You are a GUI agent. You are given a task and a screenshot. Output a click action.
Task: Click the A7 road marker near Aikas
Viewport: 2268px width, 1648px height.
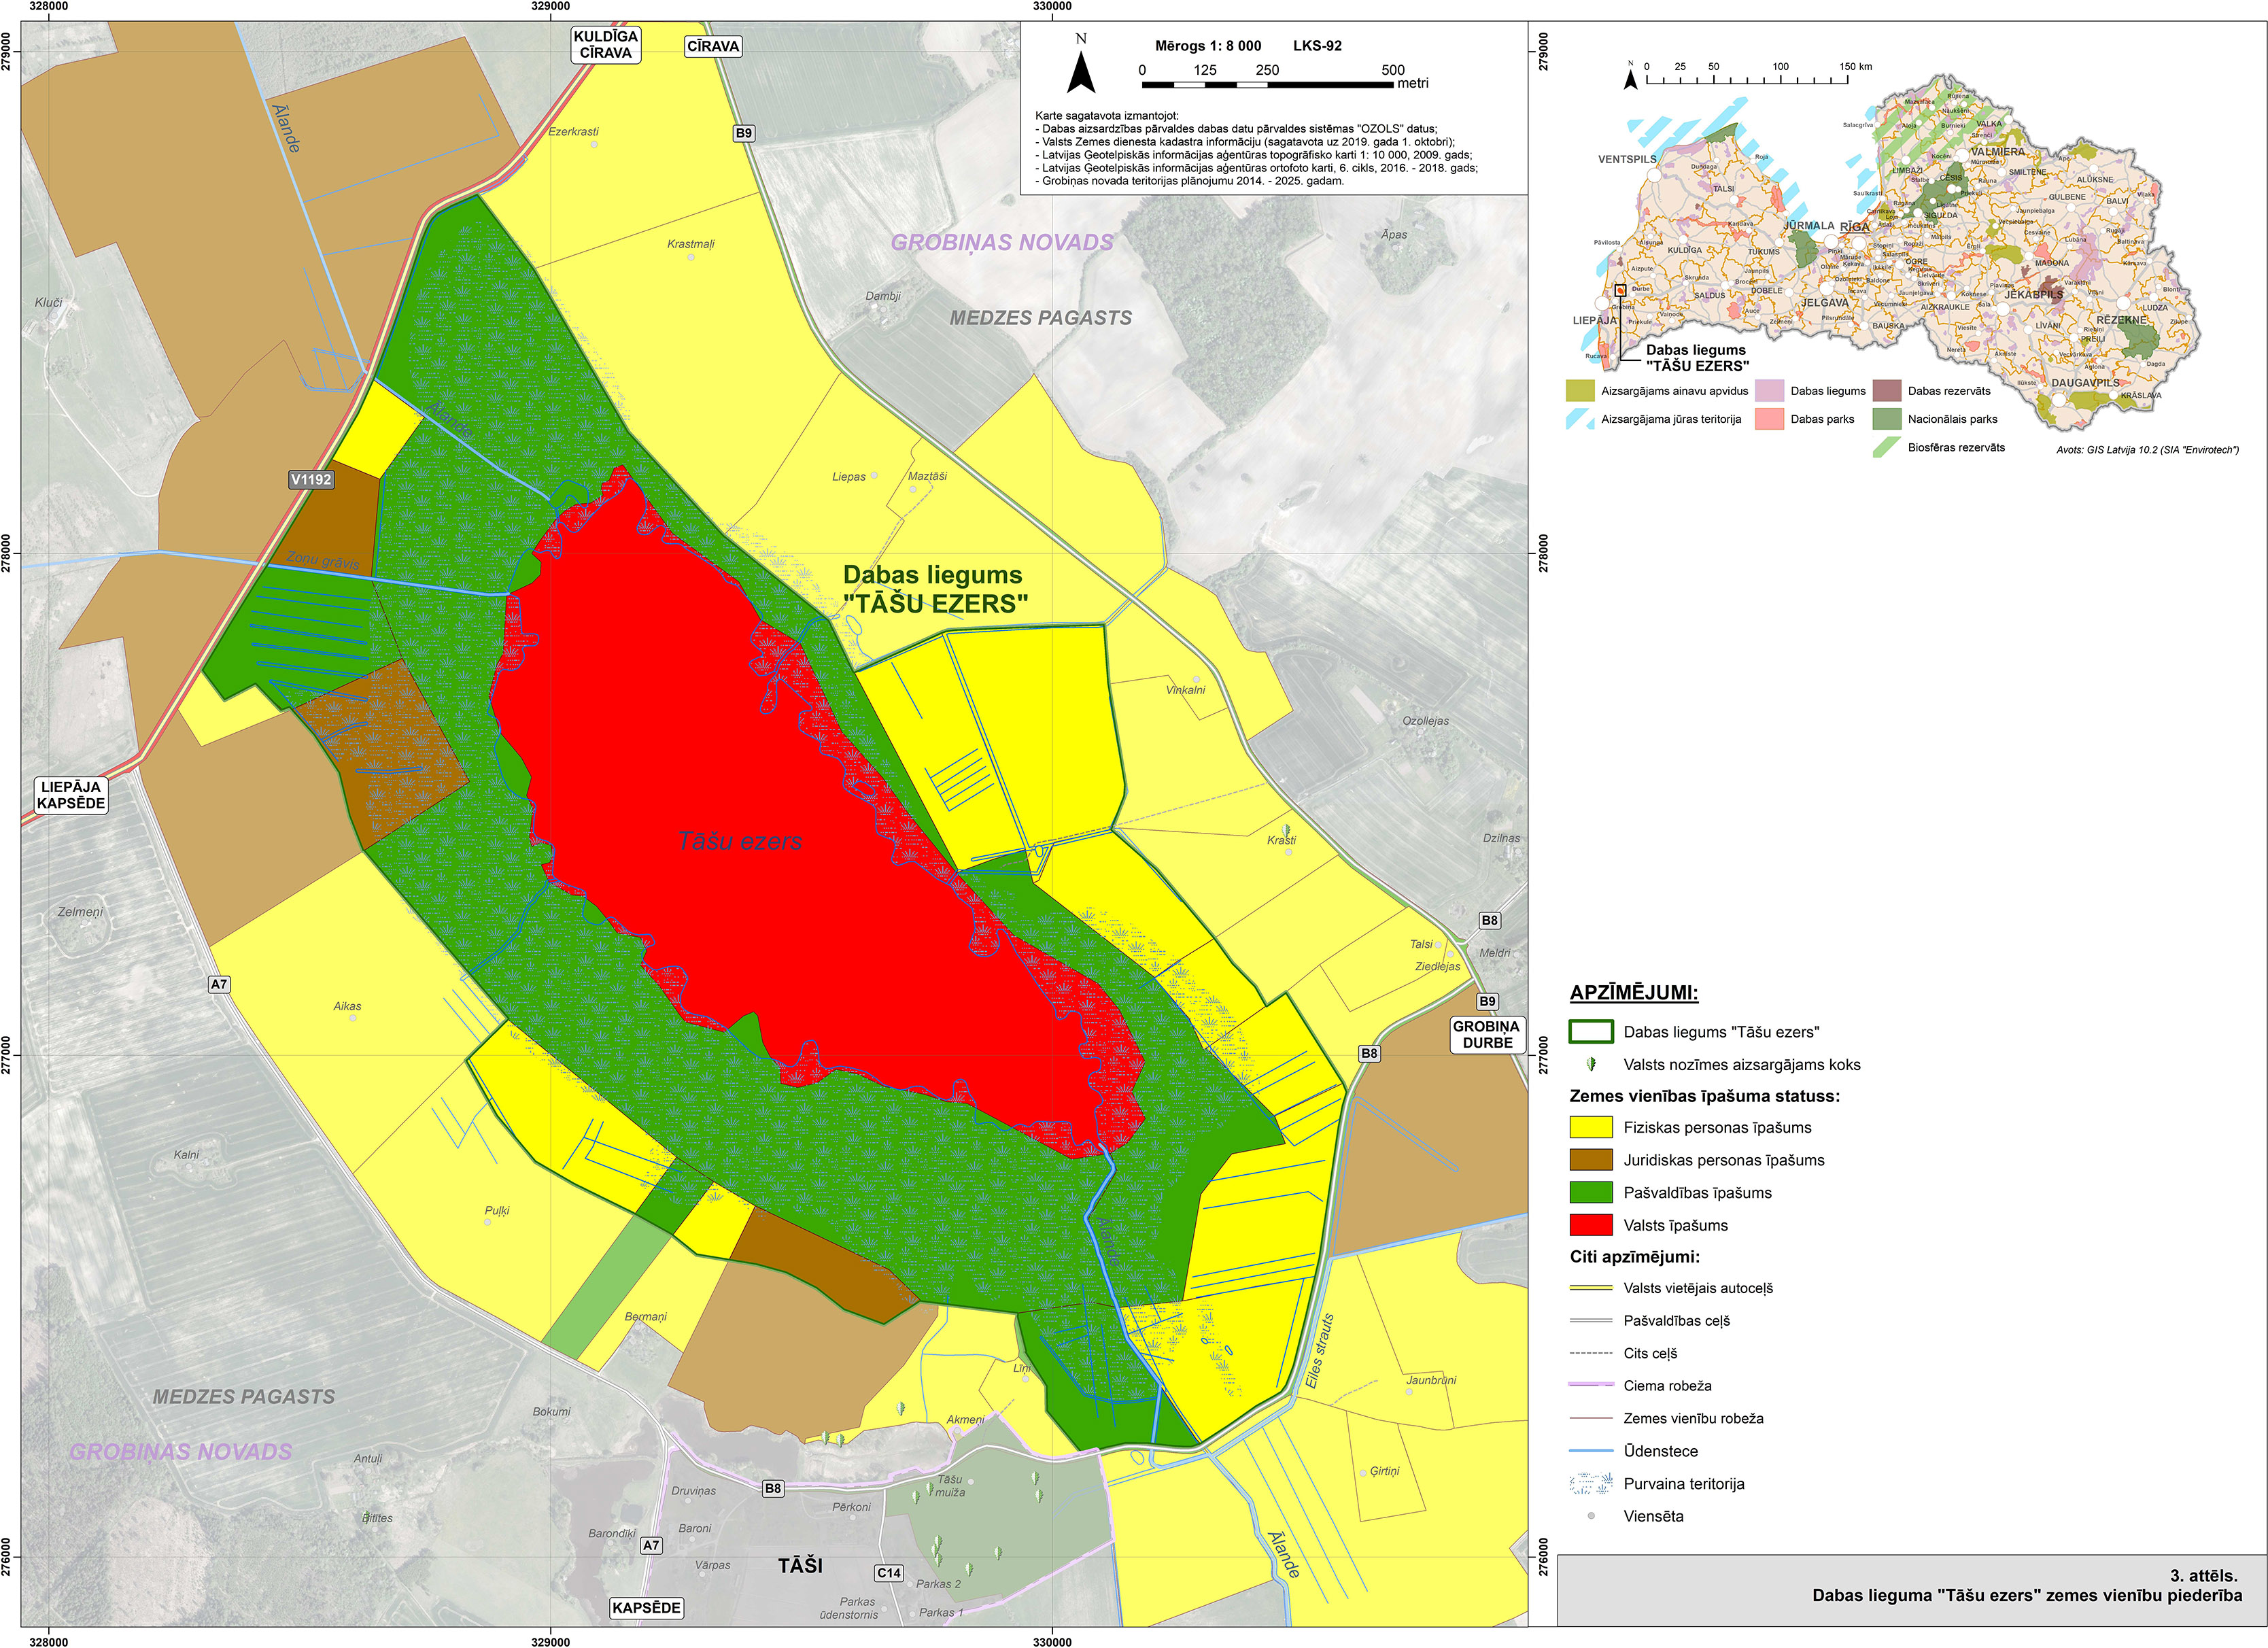[x=219, y=984]
